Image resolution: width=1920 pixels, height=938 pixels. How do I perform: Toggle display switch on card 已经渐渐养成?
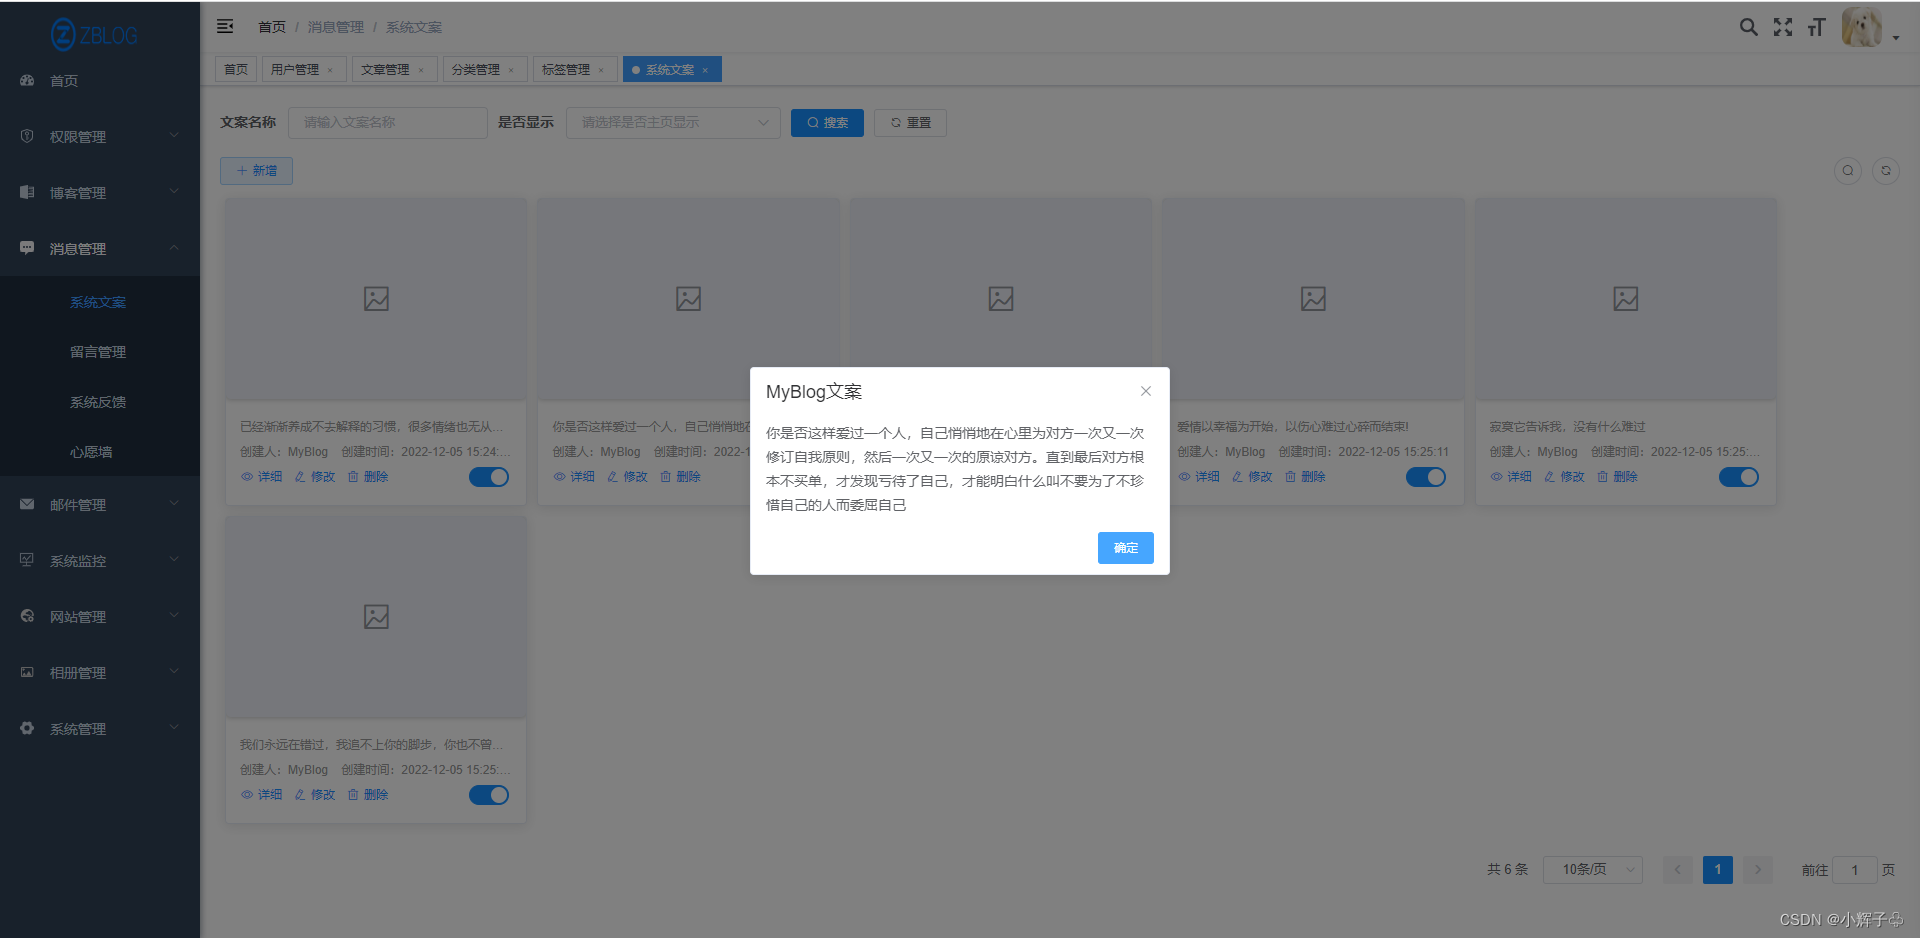click(489, 477)
